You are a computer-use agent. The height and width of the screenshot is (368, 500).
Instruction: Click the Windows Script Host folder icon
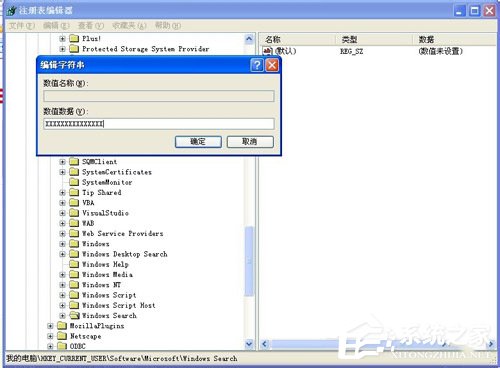click(74, 305)
